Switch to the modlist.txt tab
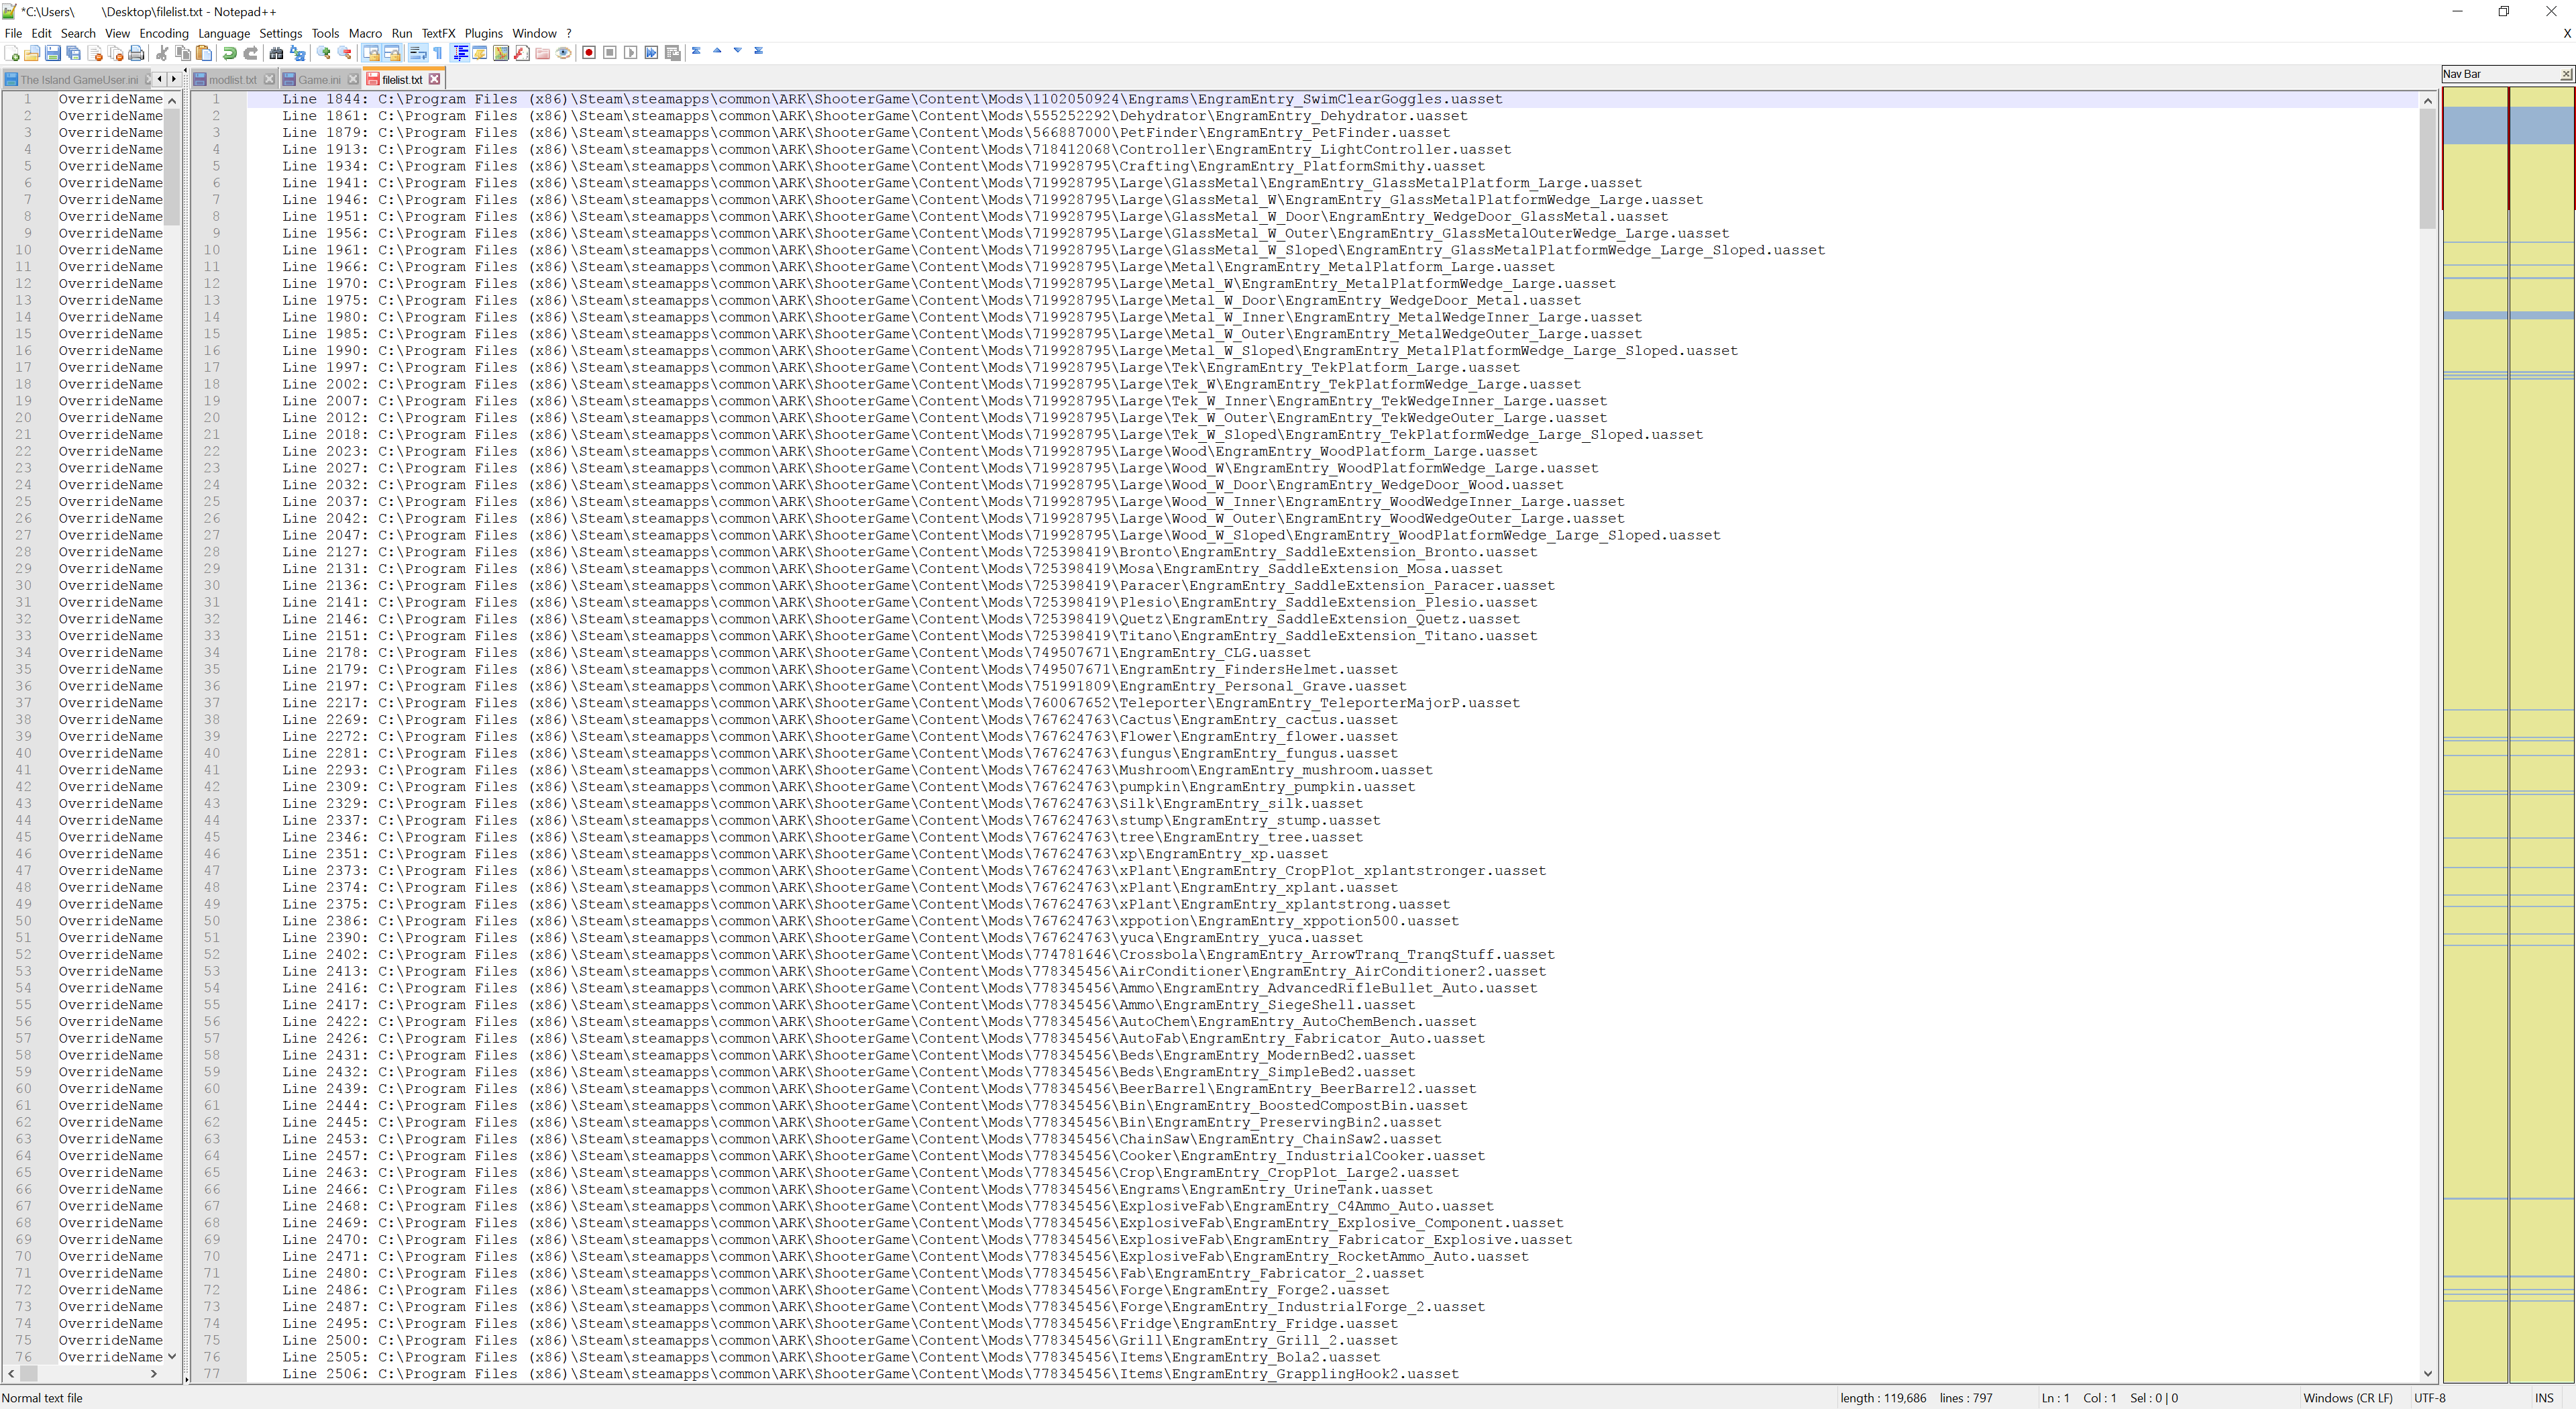The width and height of the screenshot is (2576, 1409). (x=232, y=80)
